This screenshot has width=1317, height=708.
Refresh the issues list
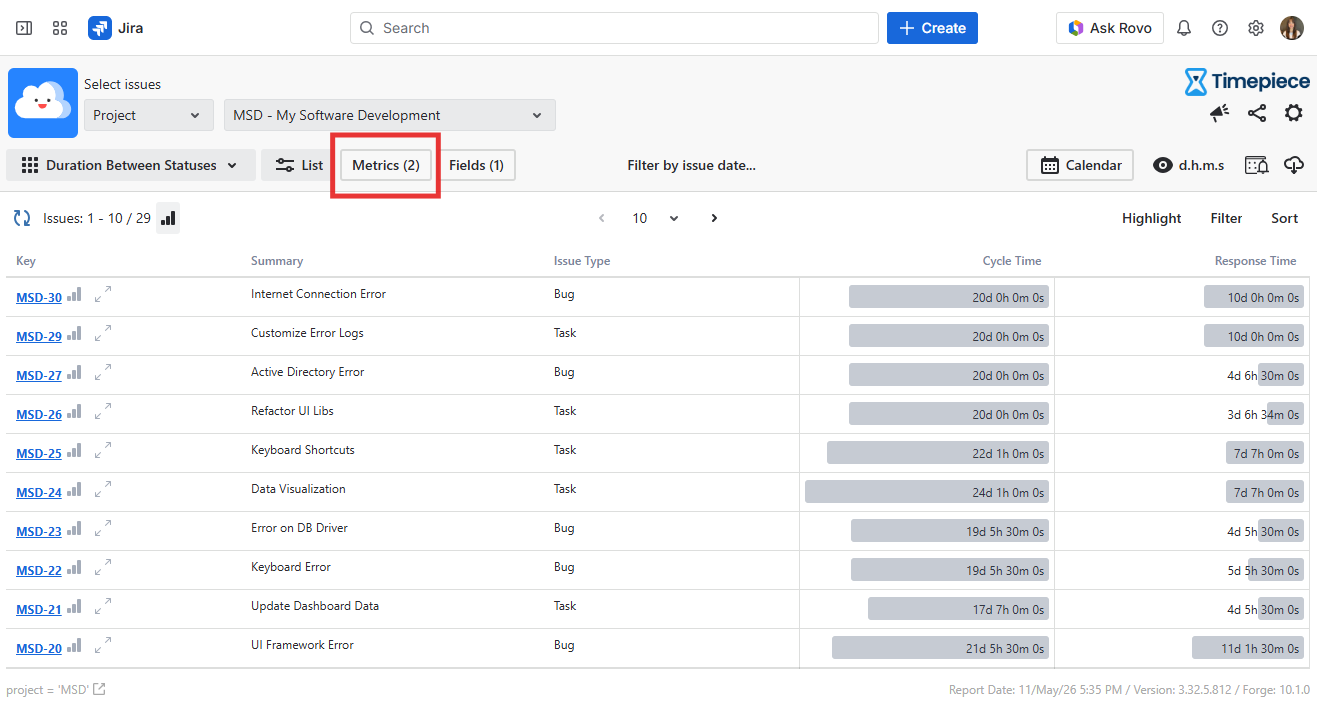click(x=22, y=218)
